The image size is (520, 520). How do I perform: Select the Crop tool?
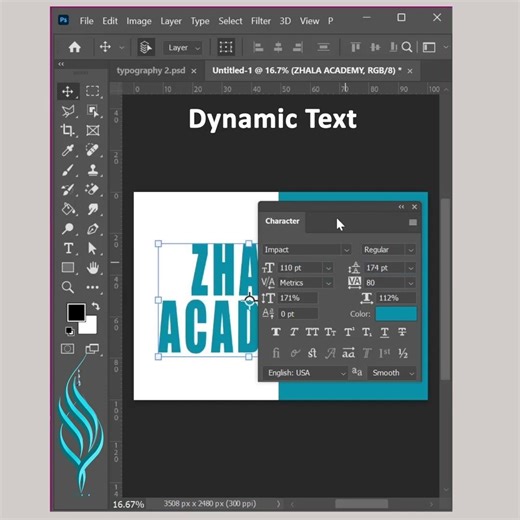68,130
